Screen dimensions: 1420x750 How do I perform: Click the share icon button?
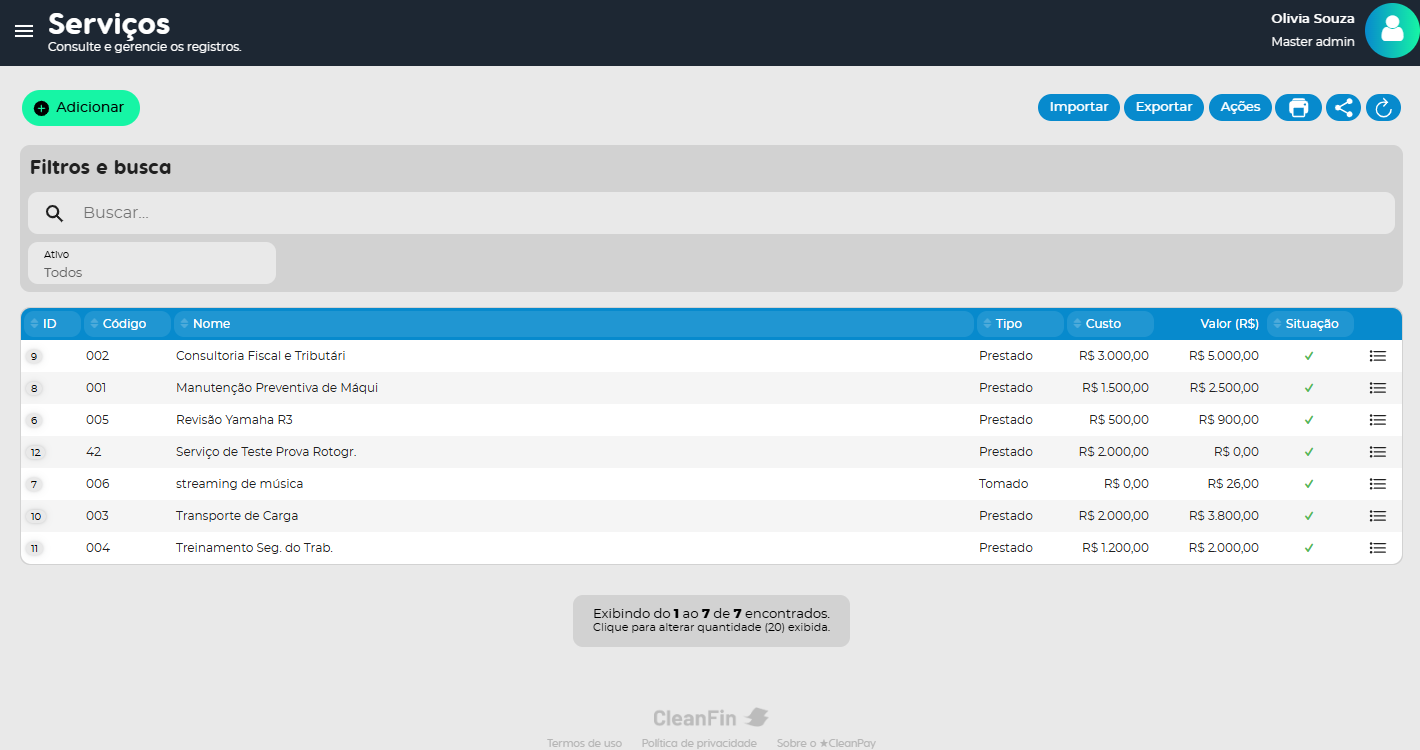click(1343, 108)
